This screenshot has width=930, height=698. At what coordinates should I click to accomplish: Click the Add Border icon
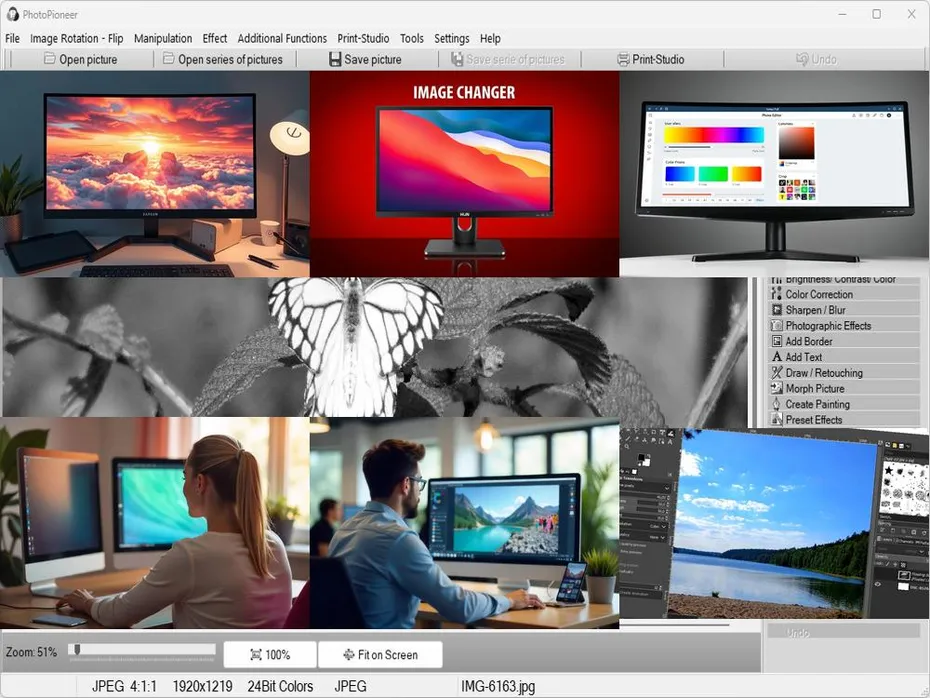(776, 342)
